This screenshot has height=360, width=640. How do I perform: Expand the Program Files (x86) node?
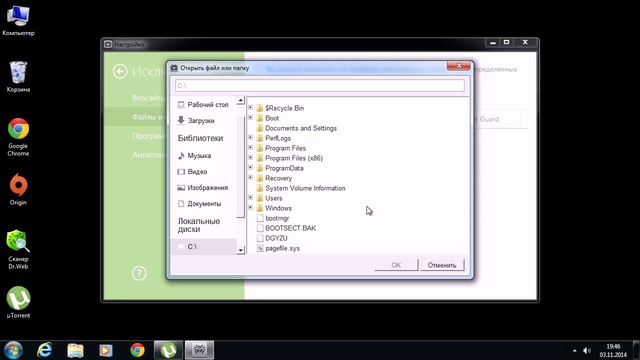[x=250, y=158]
